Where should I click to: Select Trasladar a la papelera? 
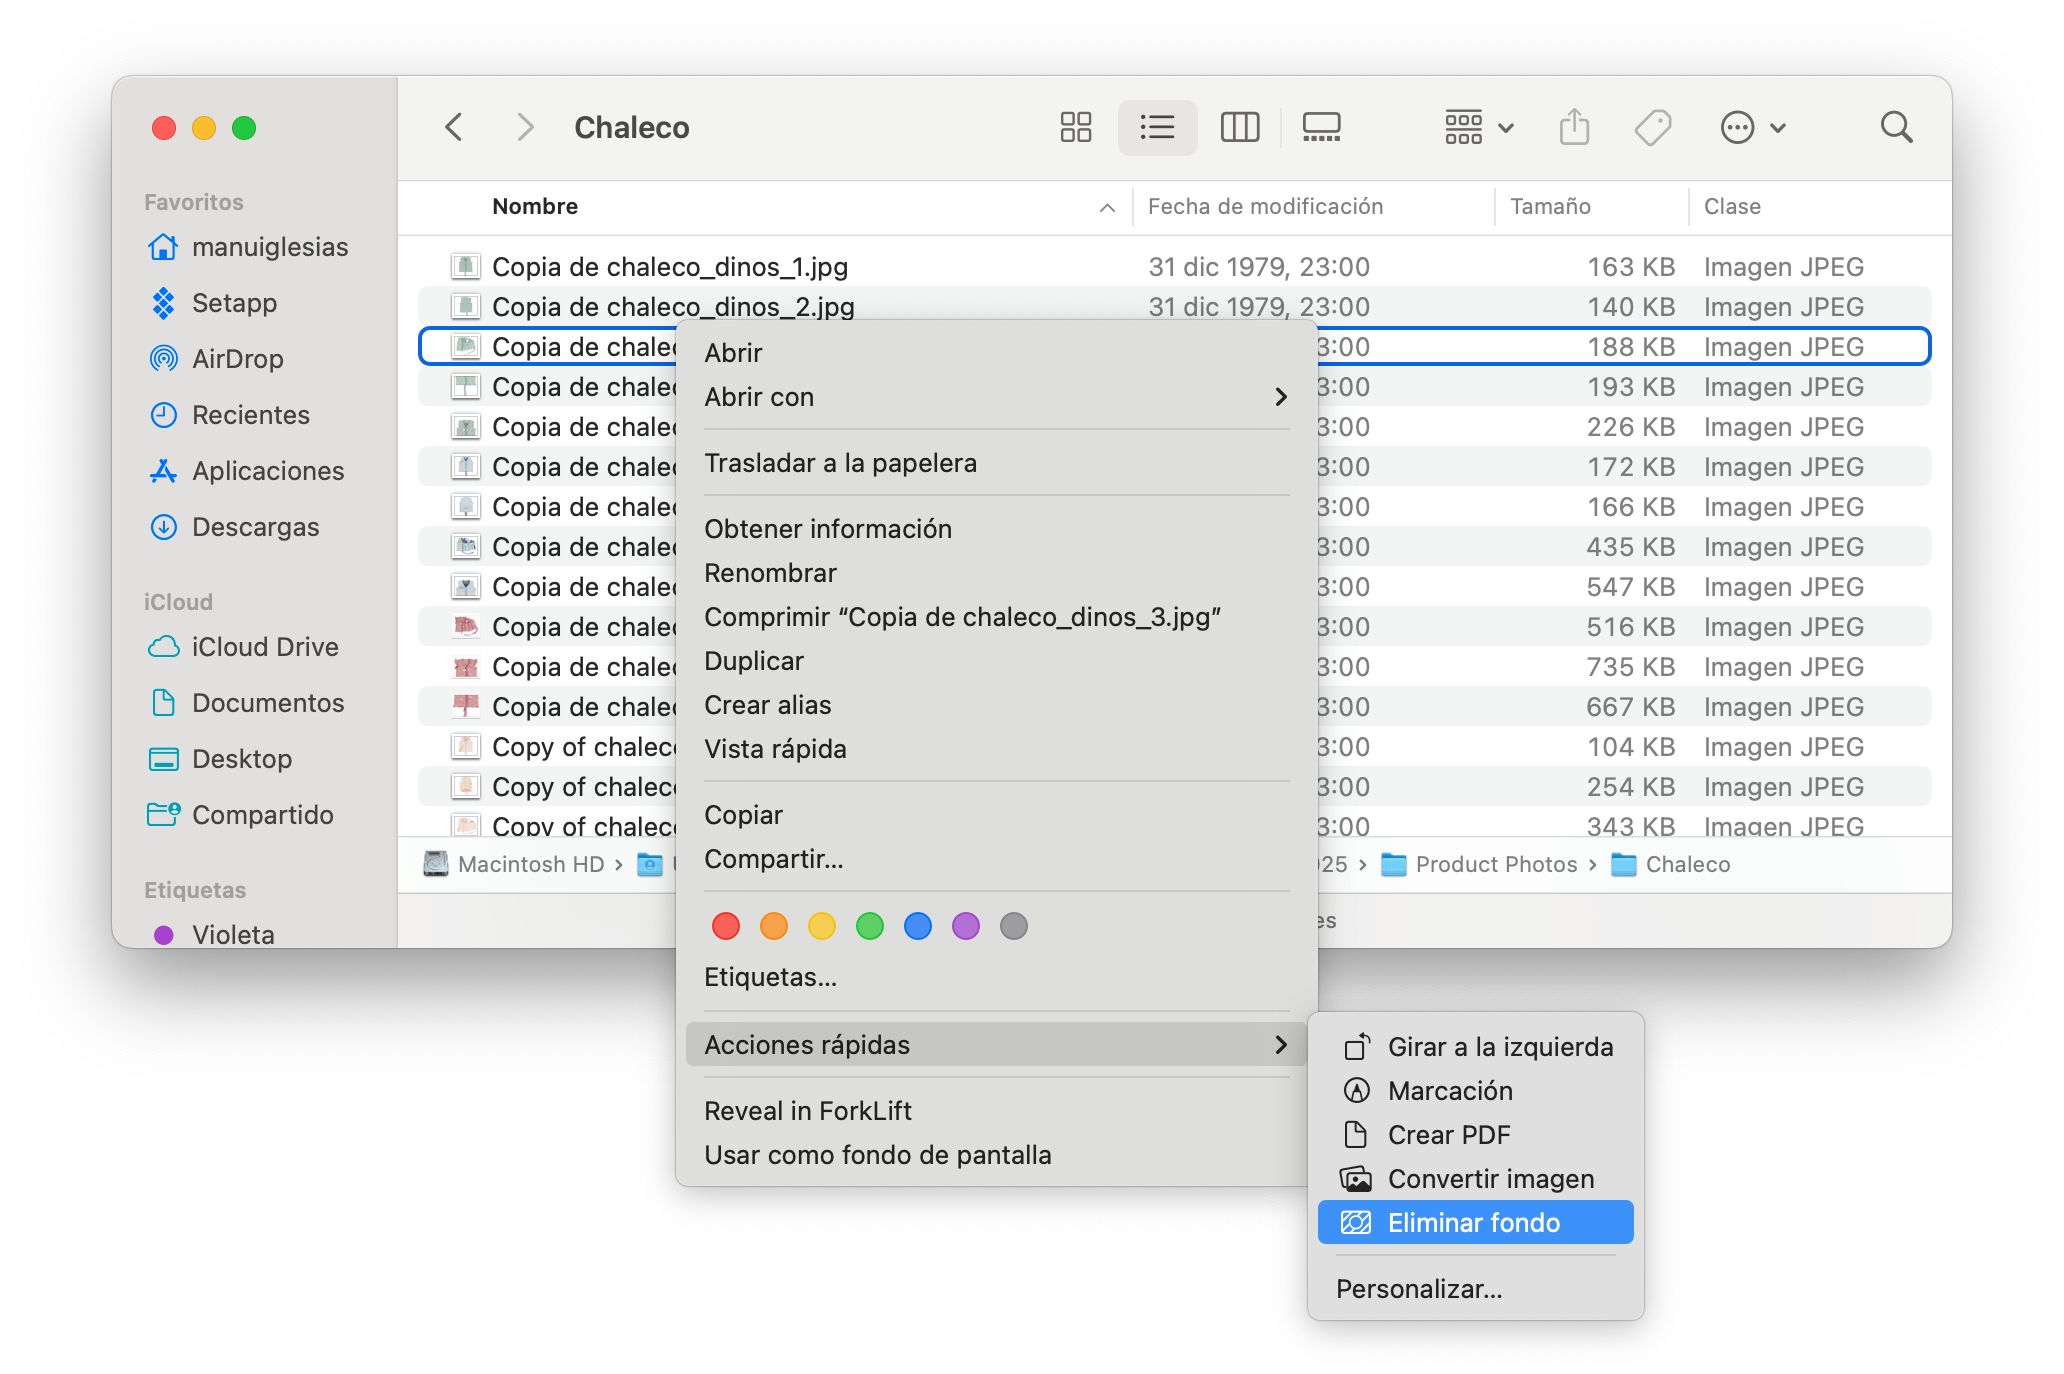click(840, 463)
